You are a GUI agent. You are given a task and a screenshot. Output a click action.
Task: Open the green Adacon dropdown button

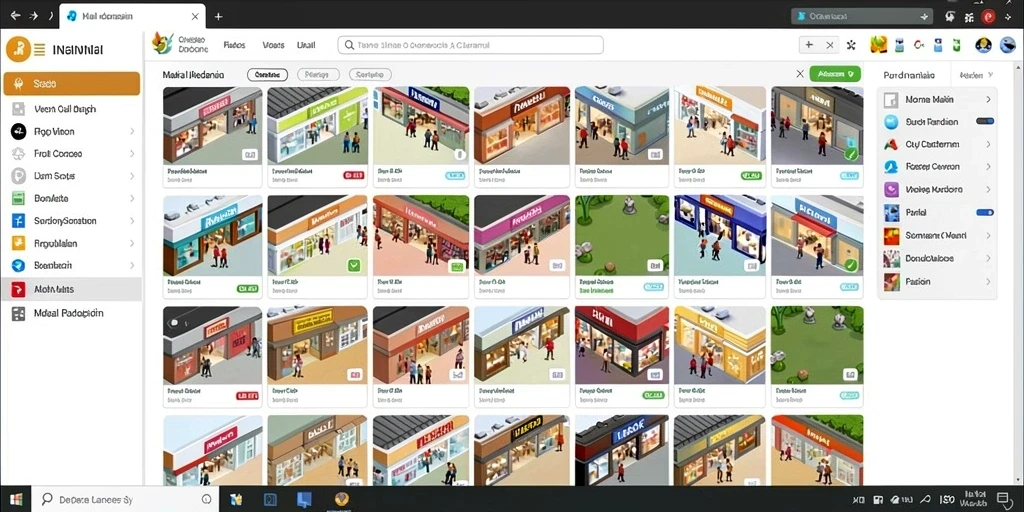pyautogui.click(x=835, y=74)
